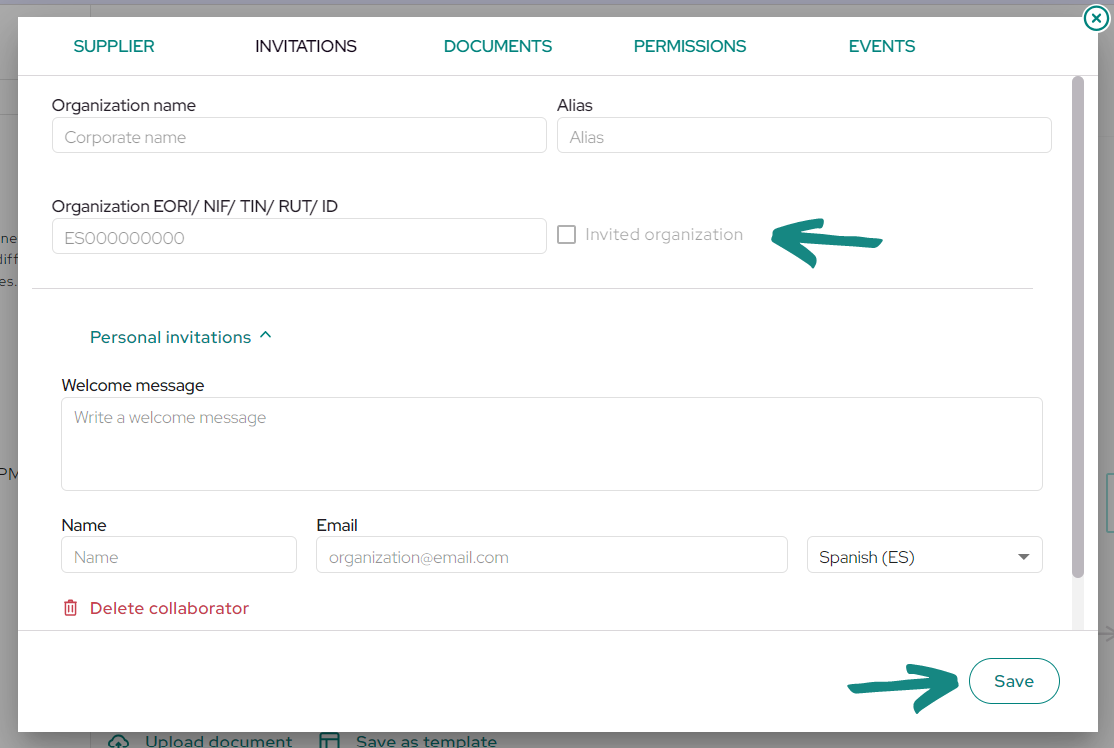Click the language dropdown arrow

click(x=1023, y=557)
